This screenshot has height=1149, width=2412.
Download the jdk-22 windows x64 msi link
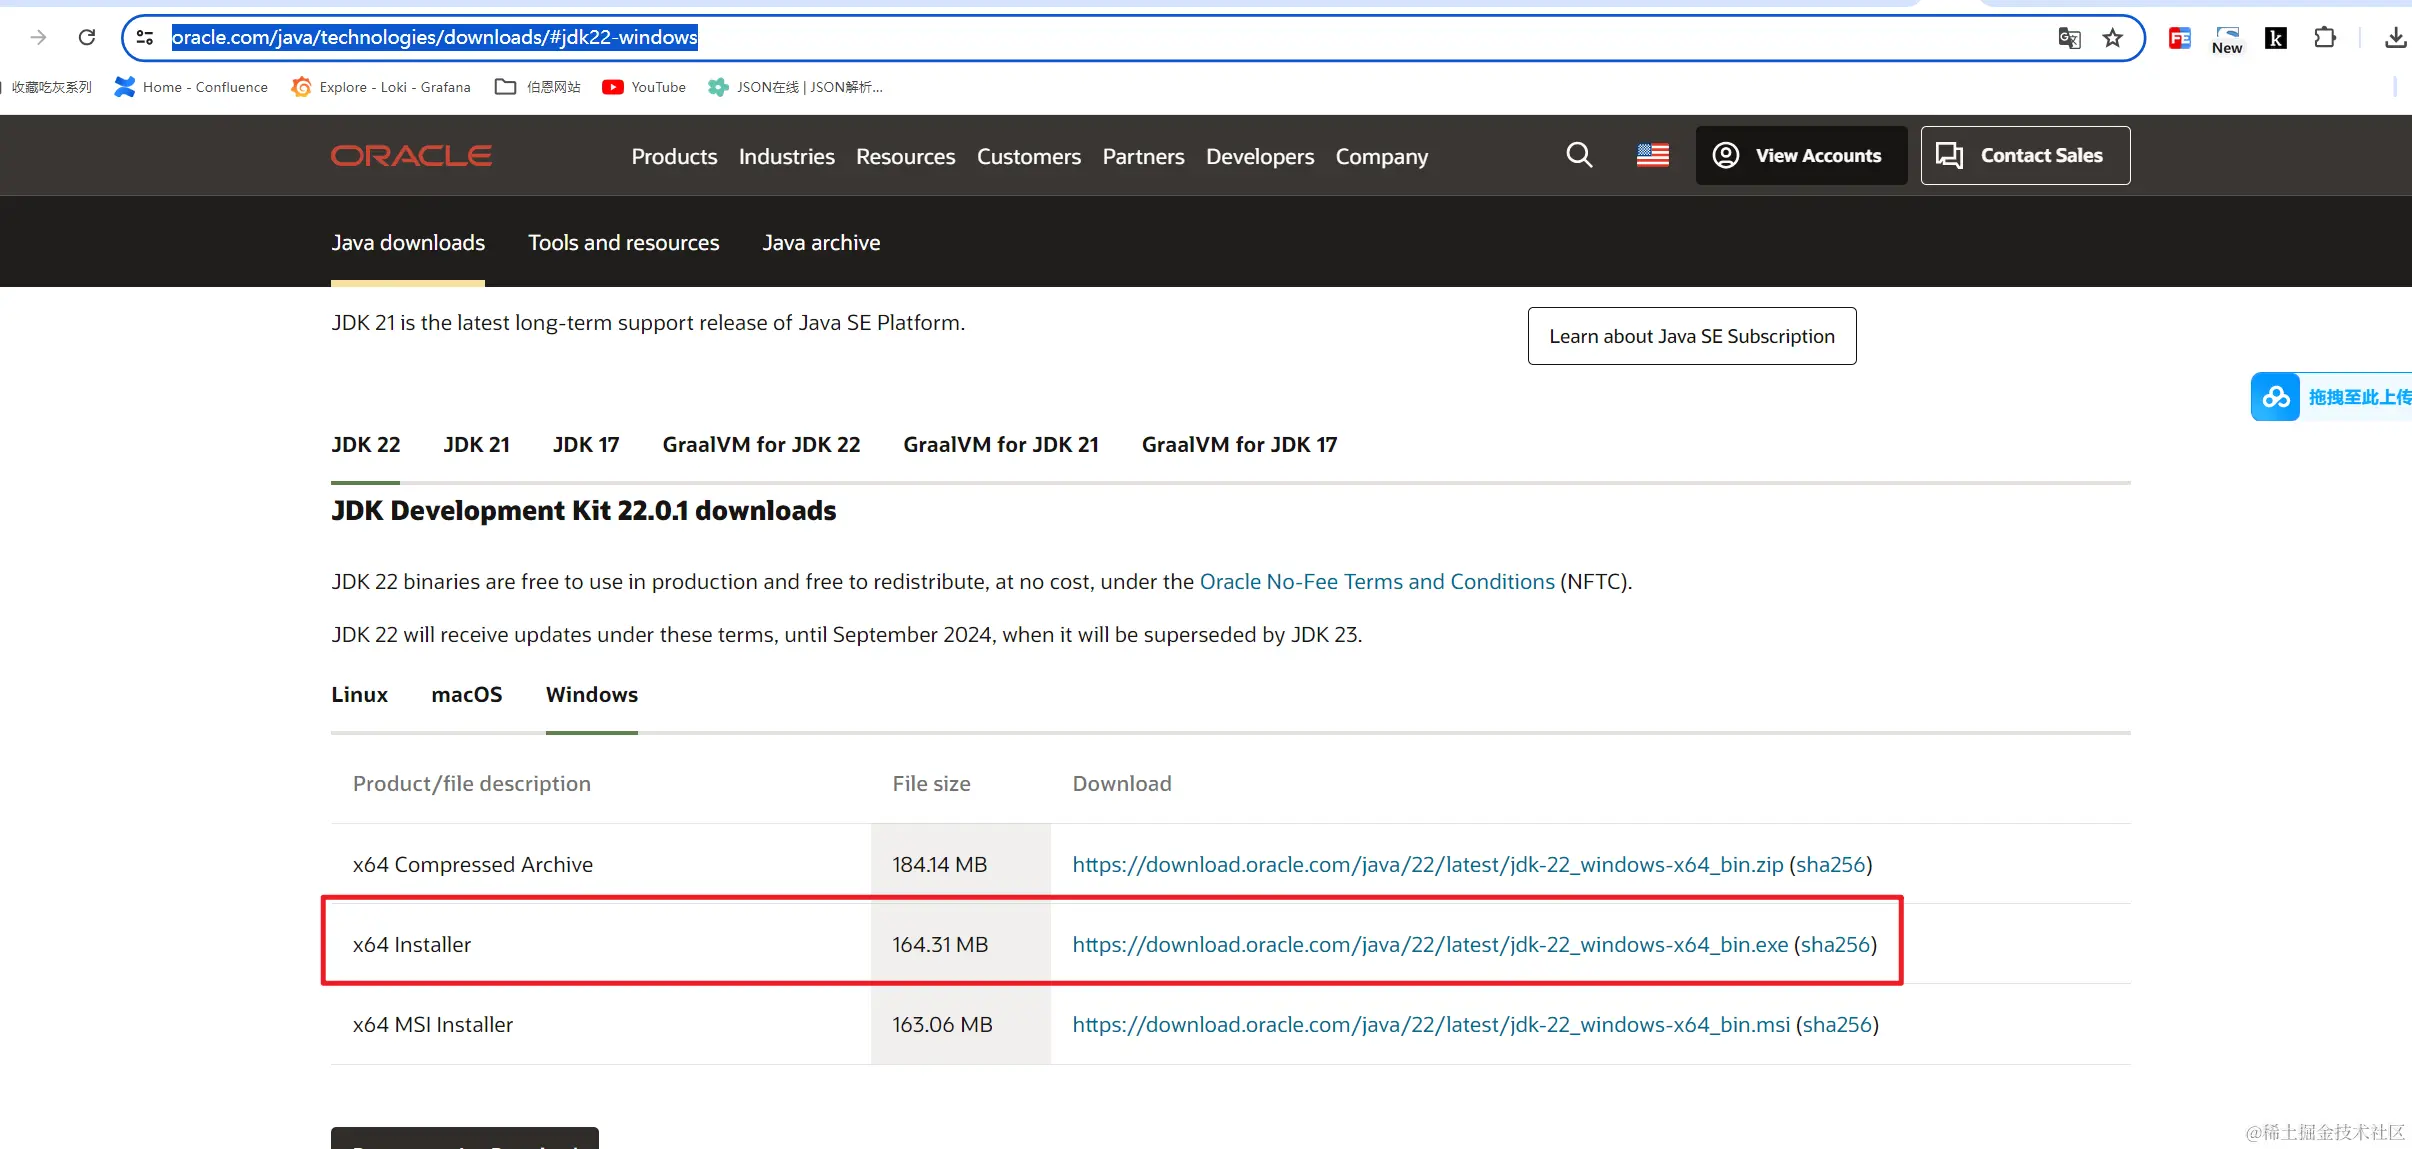(1431, 1025)
